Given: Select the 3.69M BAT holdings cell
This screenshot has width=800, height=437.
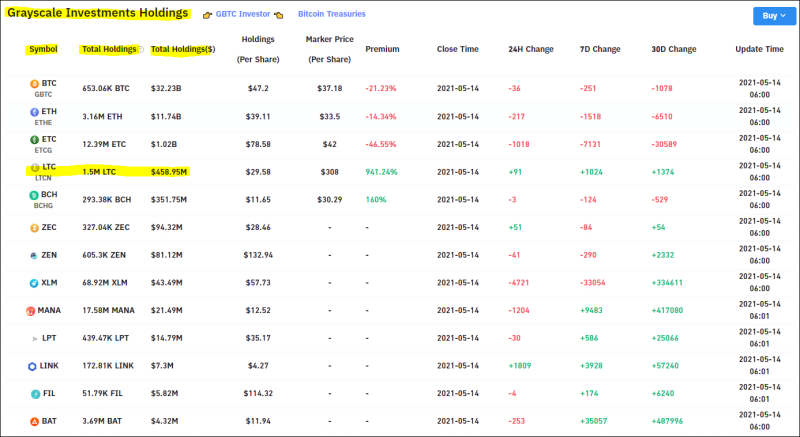Looking at the screenshot, I should (102, 421).
